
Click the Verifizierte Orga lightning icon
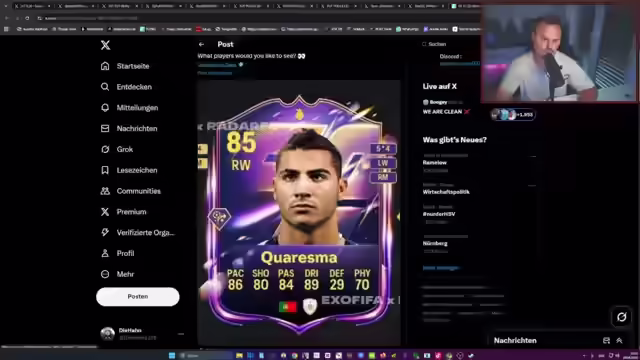(x=105, y=233)
